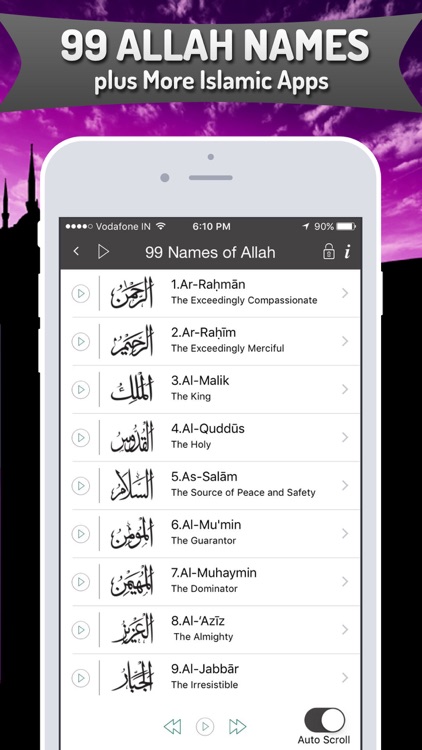Screen dimensions: 422x750
Task: Open details chevron for Ar-Raḥmān
Action: (345, 294)
